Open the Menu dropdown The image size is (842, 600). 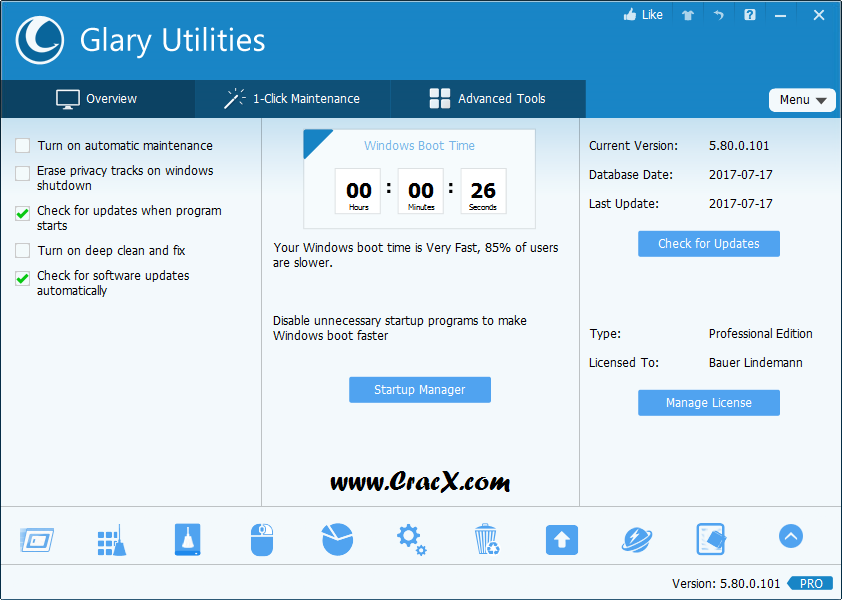[x=802, y=100]
